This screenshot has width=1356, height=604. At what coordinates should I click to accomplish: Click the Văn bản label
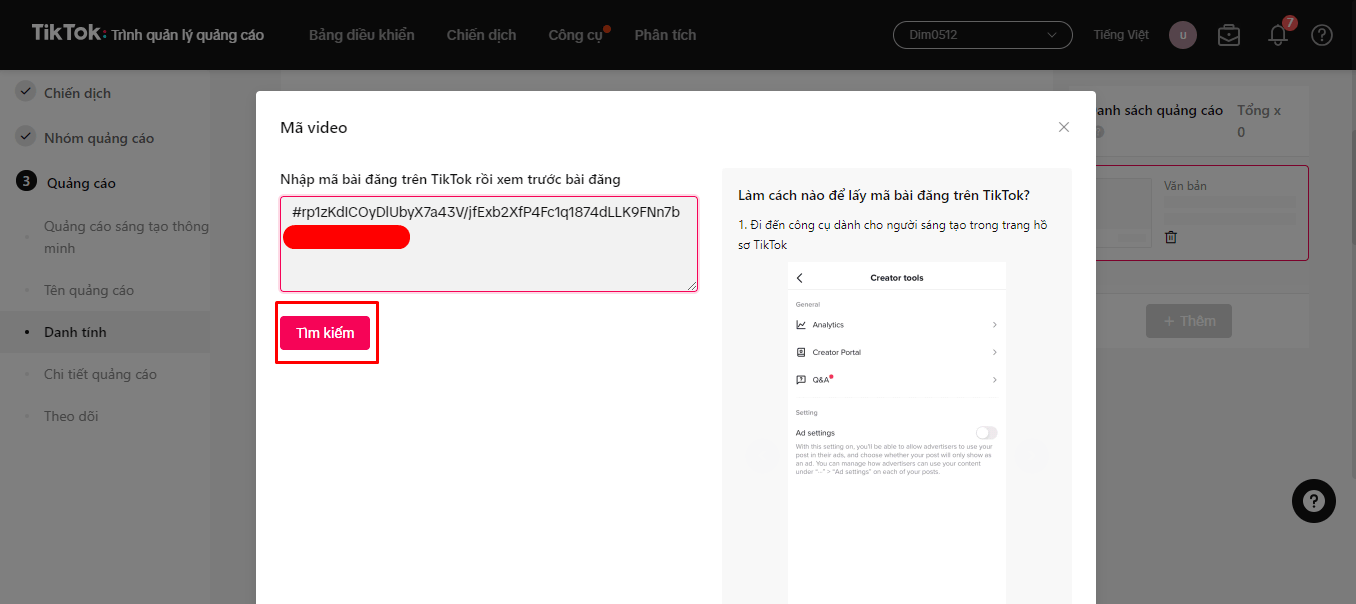(1185, 186)
